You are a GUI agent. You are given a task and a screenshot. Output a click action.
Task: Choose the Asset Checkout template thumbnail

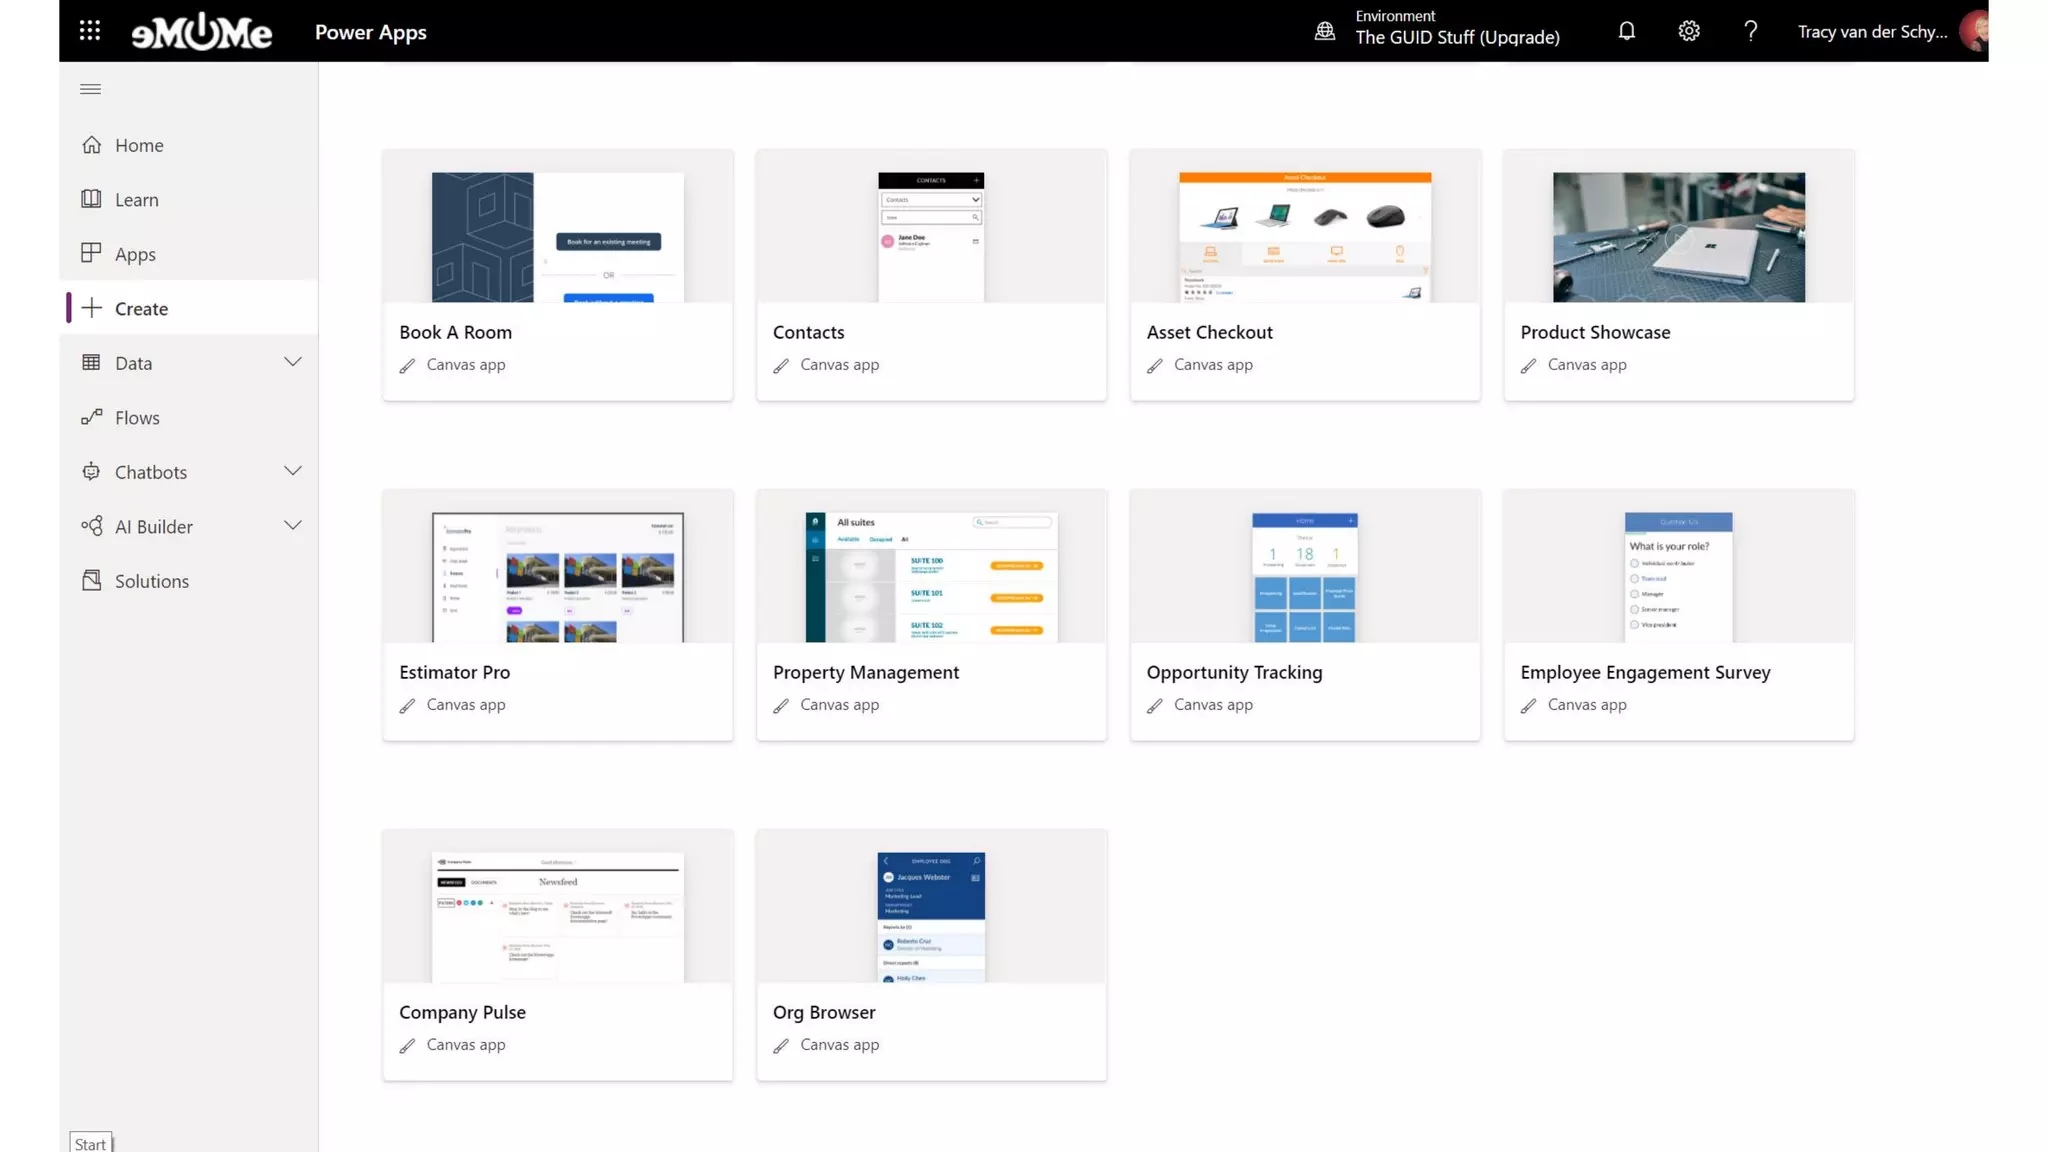1305,237
